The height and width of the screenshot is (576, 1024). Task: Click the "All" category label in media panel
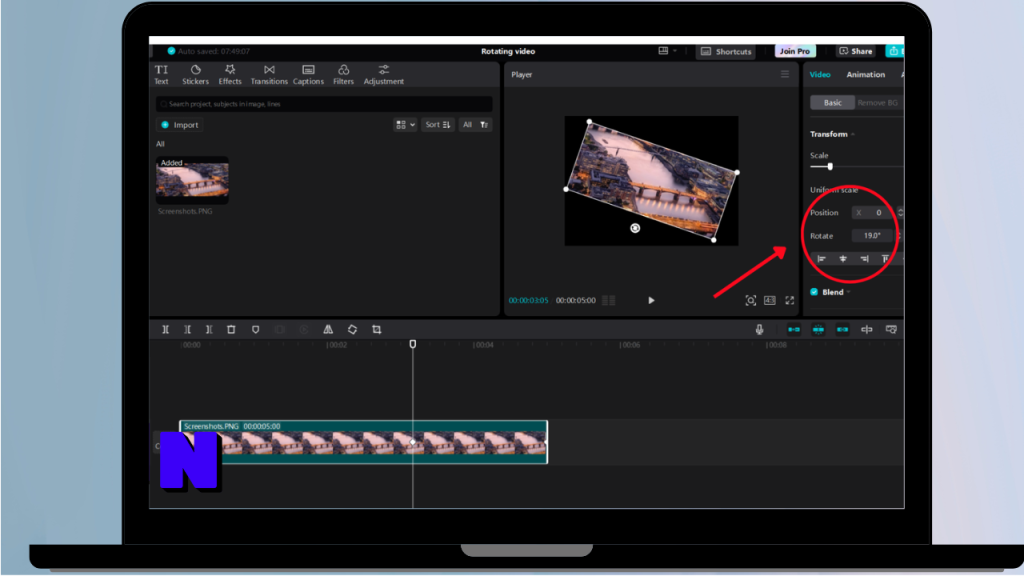(160, 144)
